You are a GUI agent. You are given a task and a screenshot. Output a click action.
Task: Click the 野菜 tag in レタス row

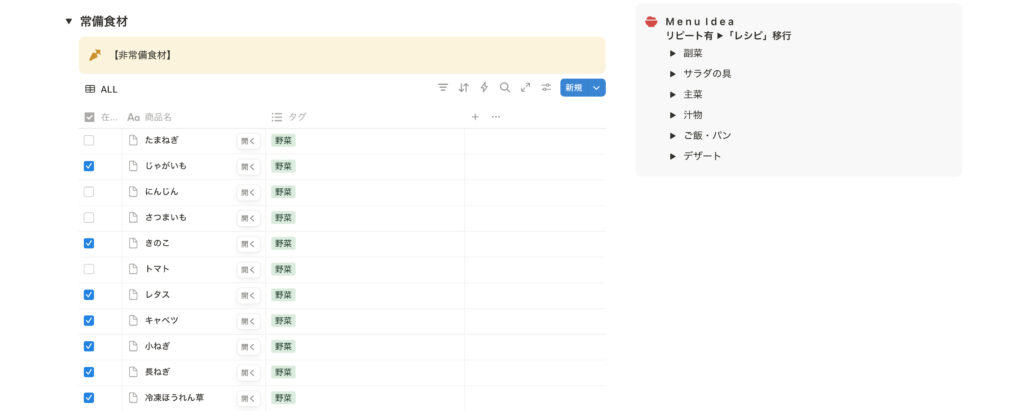[x=283, y=295]
